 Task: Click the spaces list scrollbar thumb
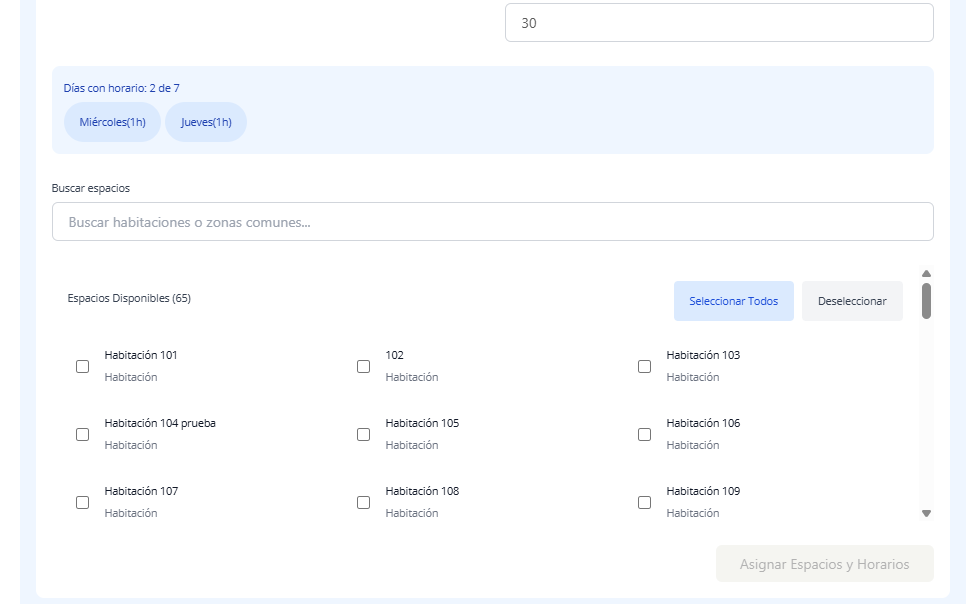pos(926,301)
